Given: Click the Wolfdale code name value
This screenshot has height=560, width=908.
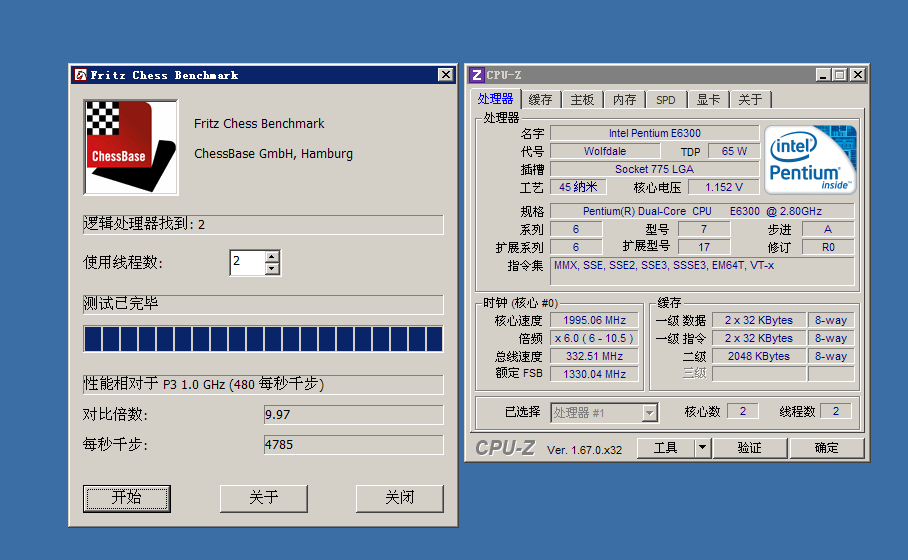Looking at the screenshot, I should (x=605, y=151).
